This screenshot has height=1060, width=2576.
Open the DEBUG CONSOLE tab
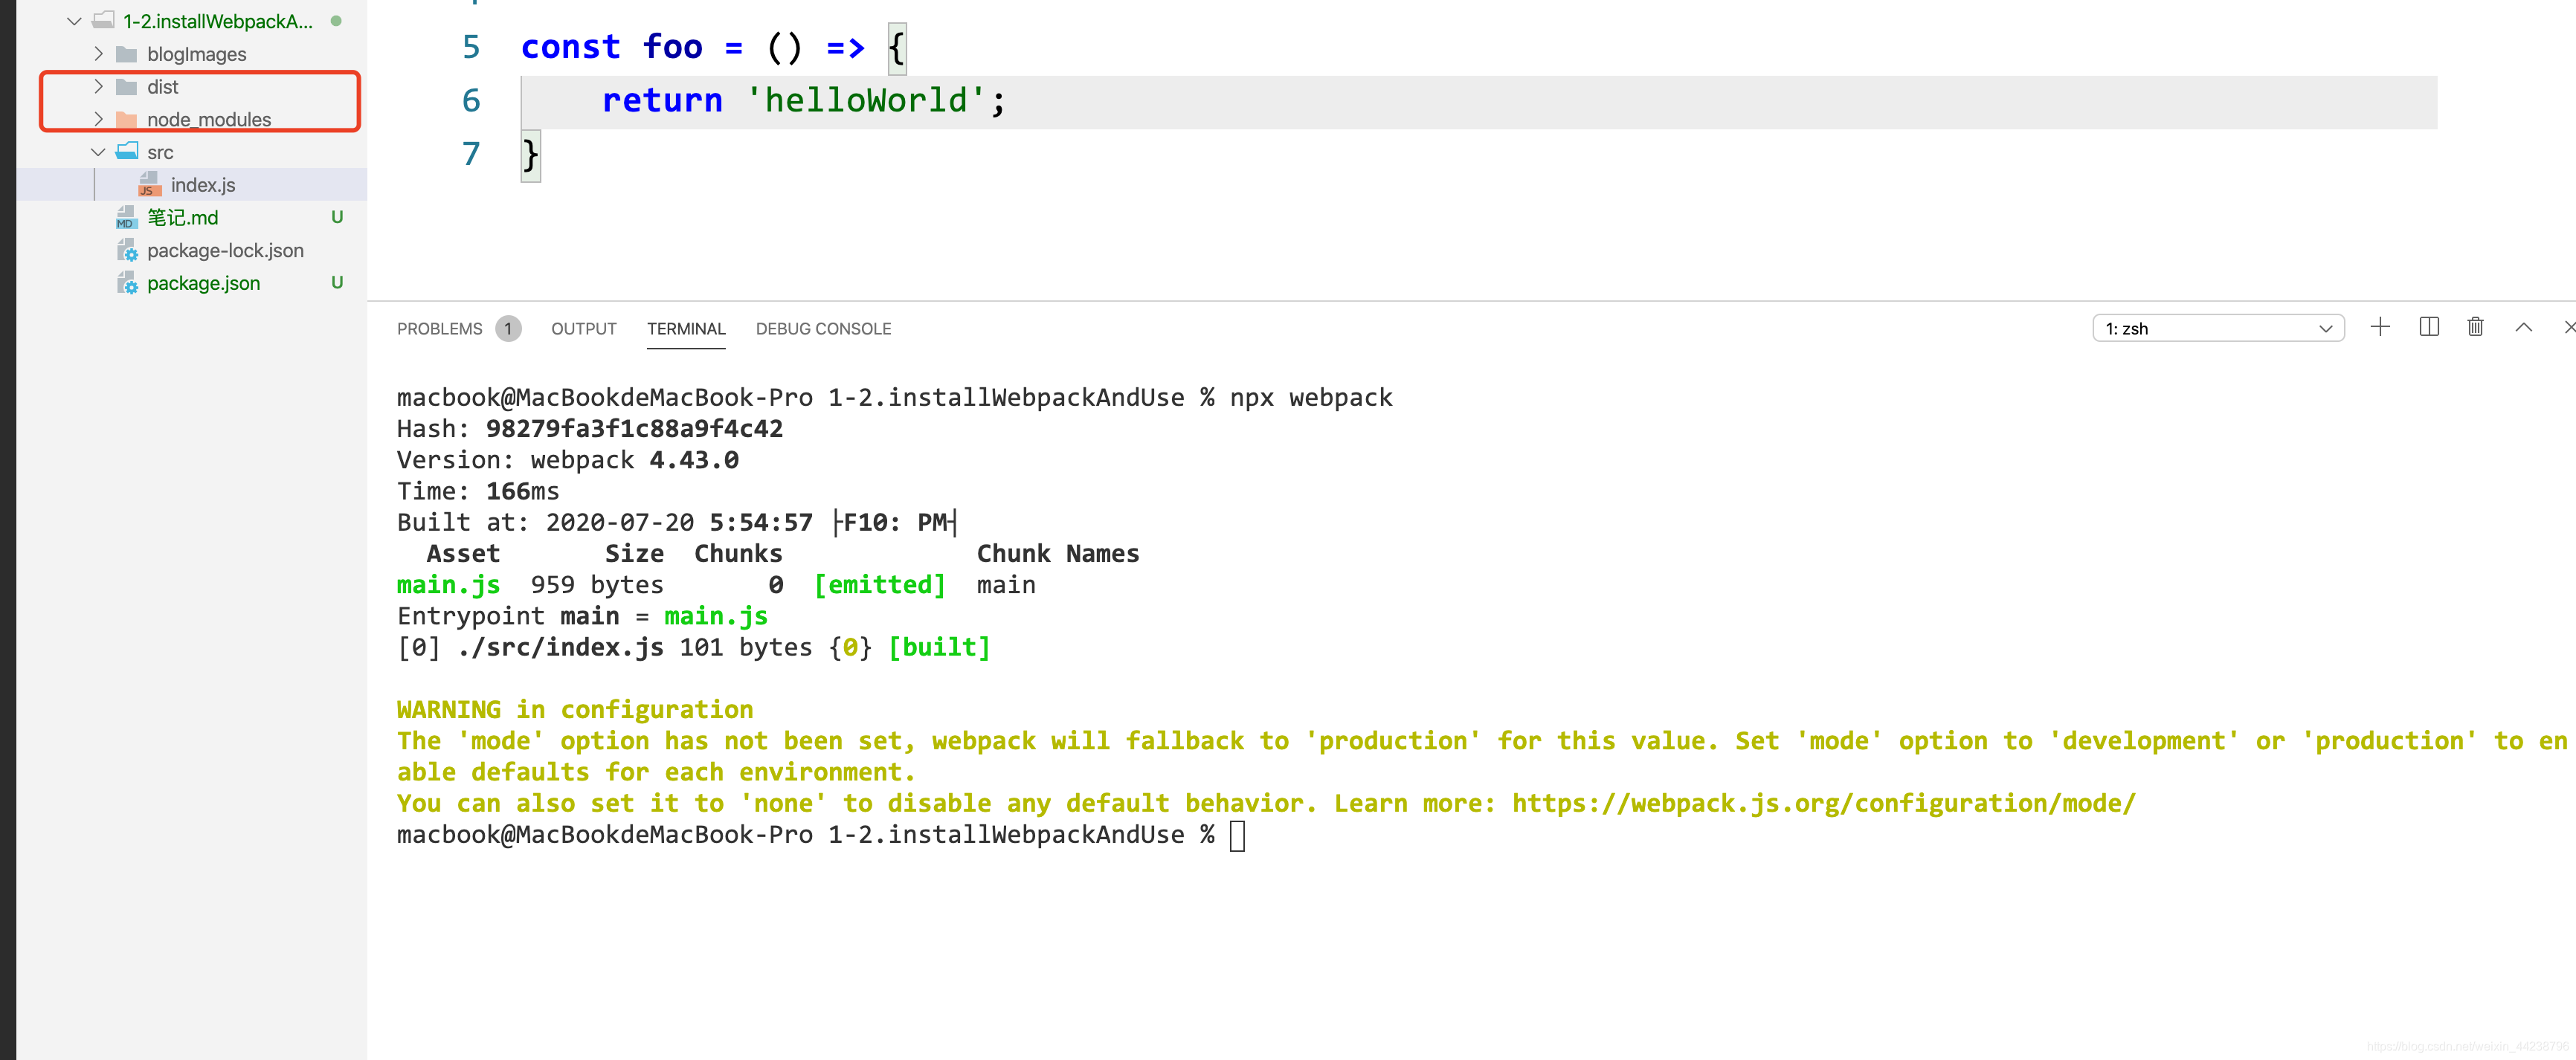tap(823, 329)
